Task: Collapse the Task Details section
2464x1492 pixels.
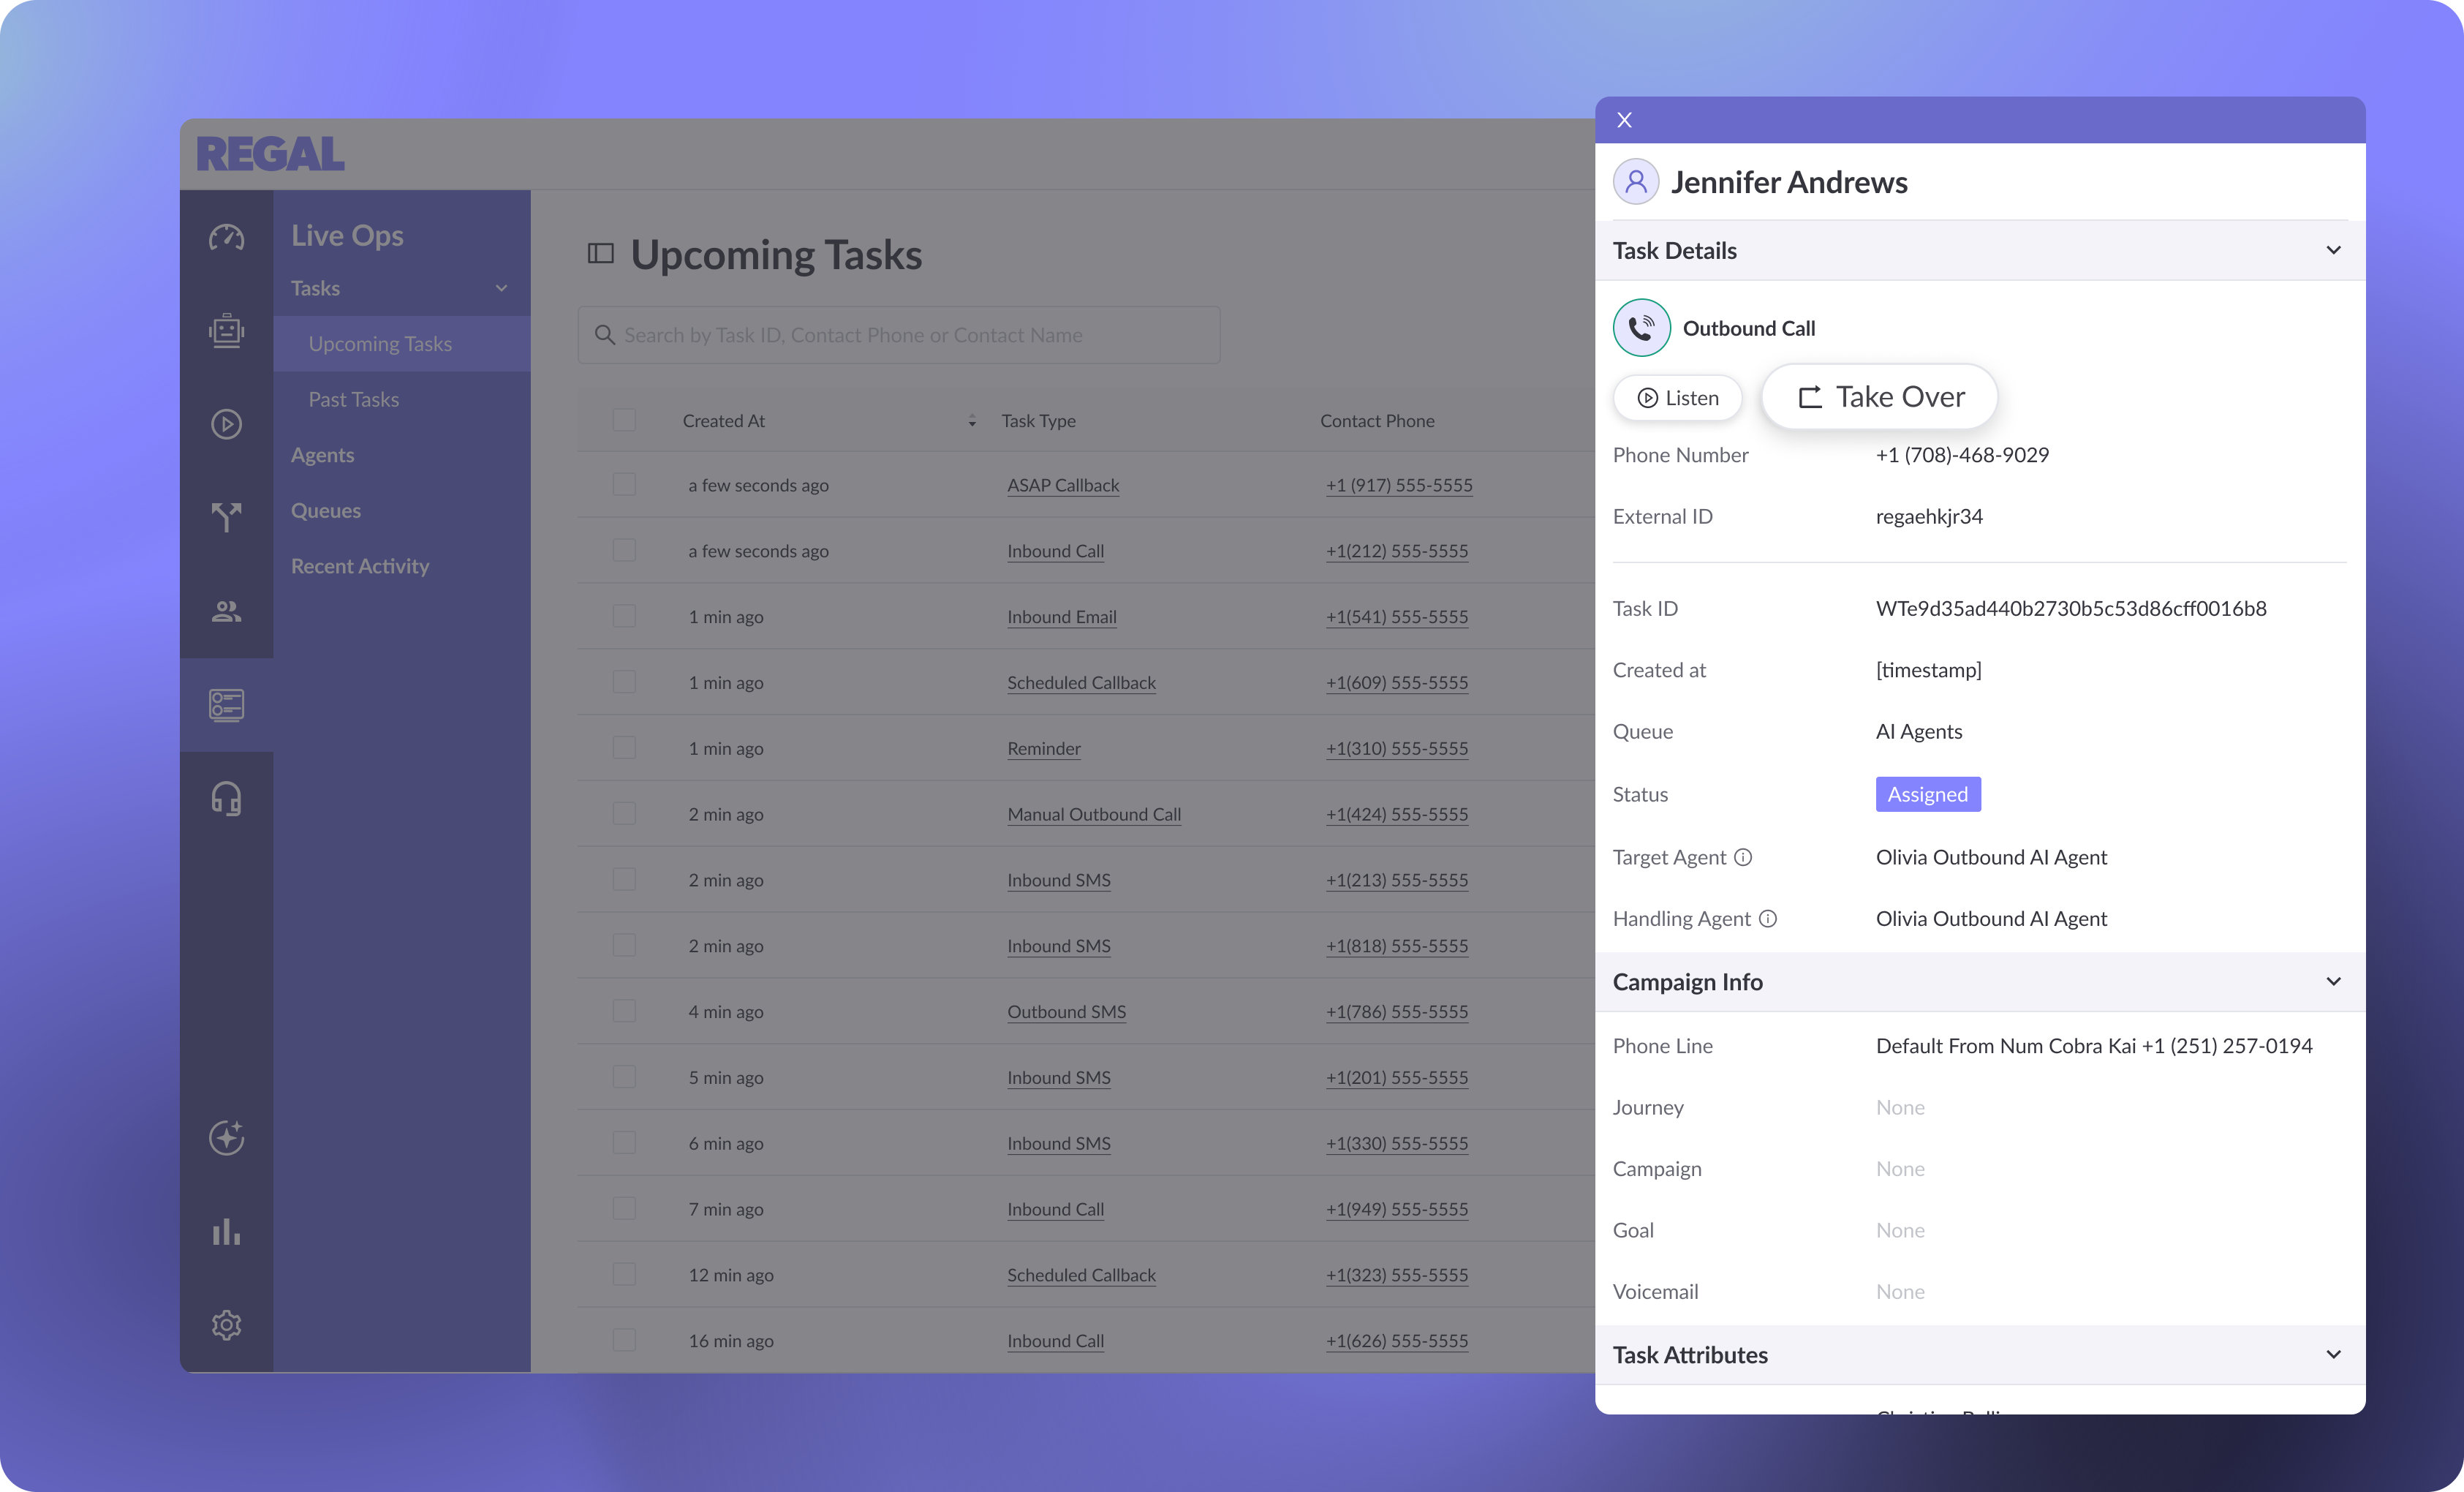Action: point(2333,250)
